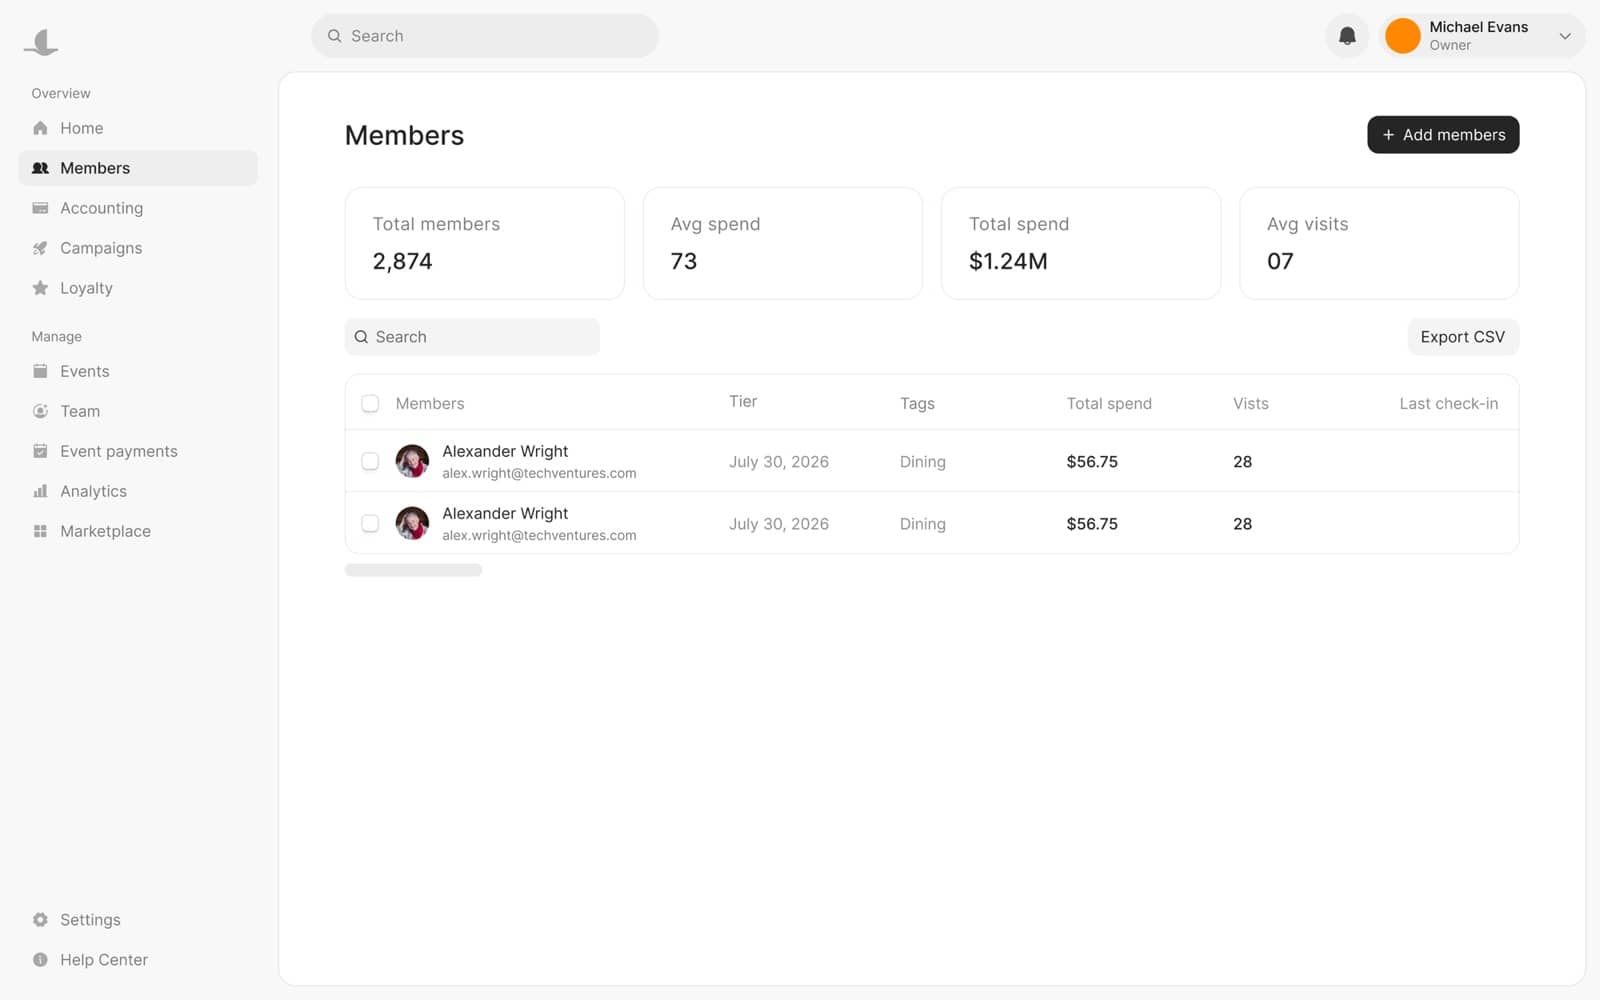Click the Last check-in column header
This screenshot has height=1000, width=1600.
pos(1448,403)
